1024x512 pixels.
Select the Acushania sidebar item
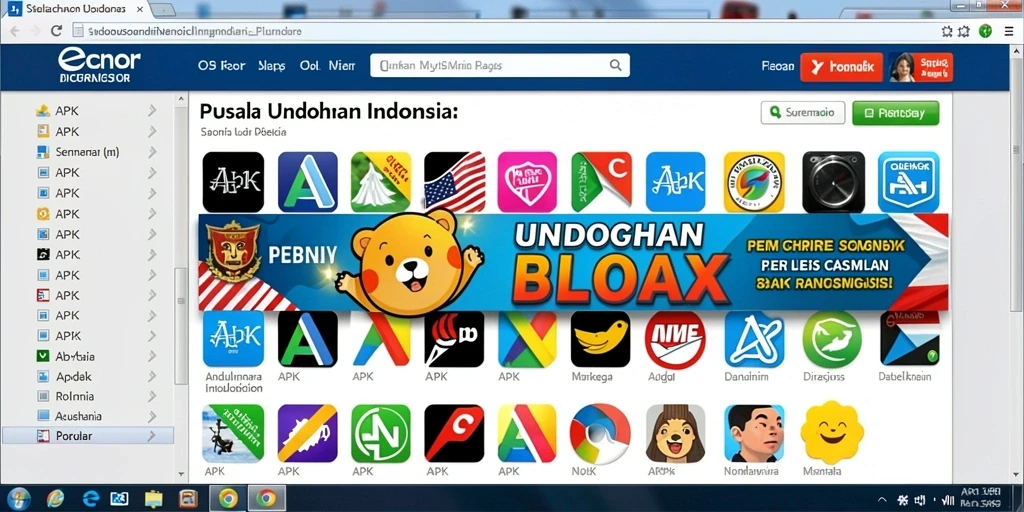coord(88,416)
